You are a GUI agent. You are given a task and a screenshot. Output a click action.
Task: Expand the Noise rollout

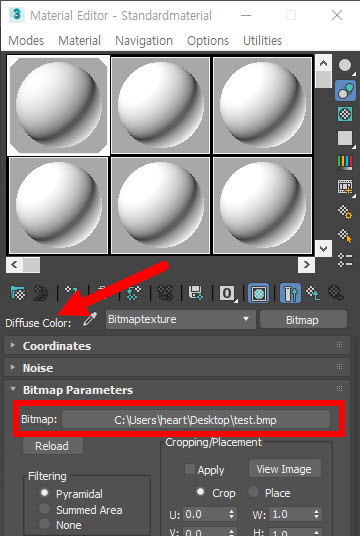tap(13, 367)
